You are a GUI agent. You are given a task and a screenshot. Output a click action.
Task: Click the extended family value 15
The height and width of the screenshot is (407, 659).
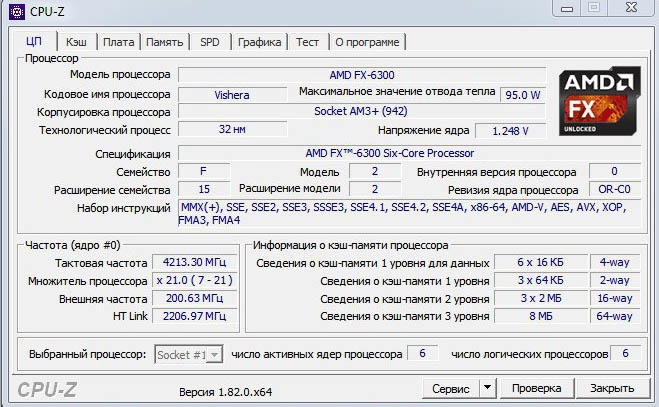(204, 189)
